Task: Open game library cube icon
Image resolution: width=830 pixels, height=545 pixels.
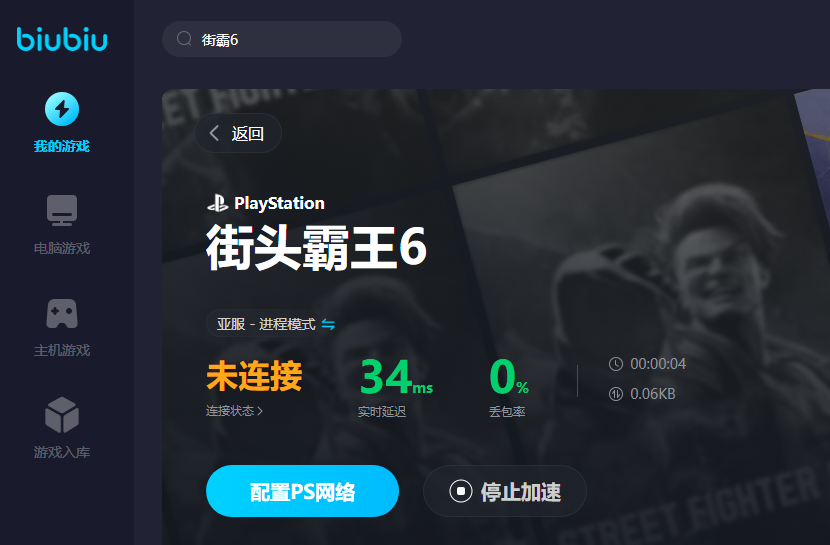Action: click(x=62, y=415)
